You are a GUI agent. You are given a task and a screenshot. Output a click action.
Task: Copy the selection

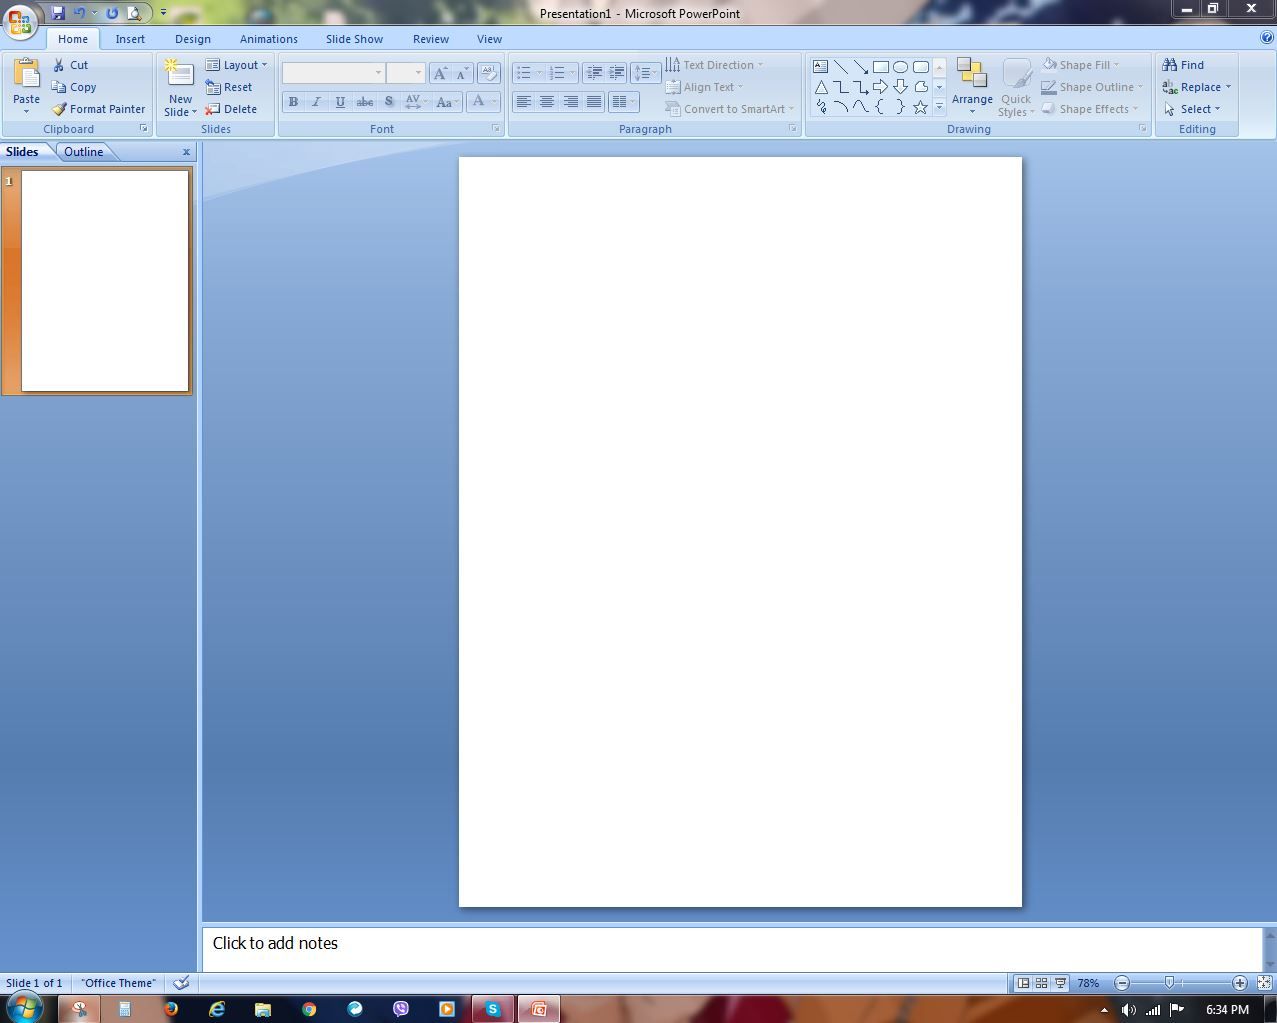[74, 87]
